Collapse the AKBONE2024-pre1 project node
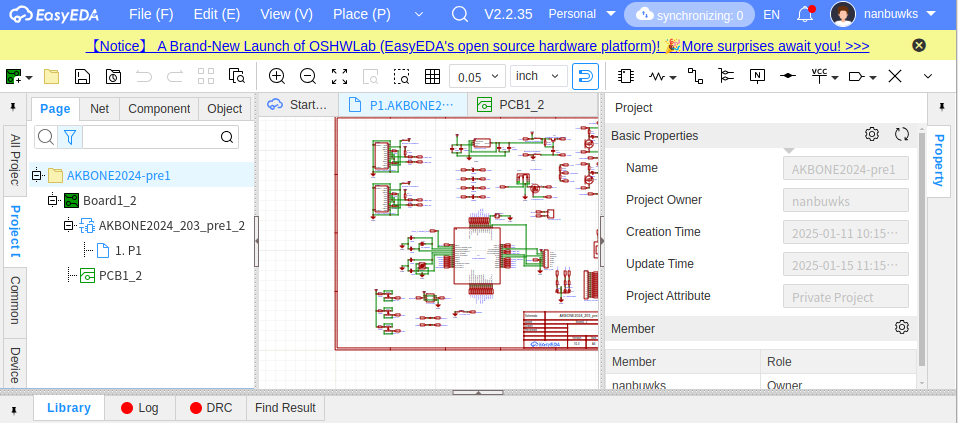958x423 pixels. click(38, 176)
